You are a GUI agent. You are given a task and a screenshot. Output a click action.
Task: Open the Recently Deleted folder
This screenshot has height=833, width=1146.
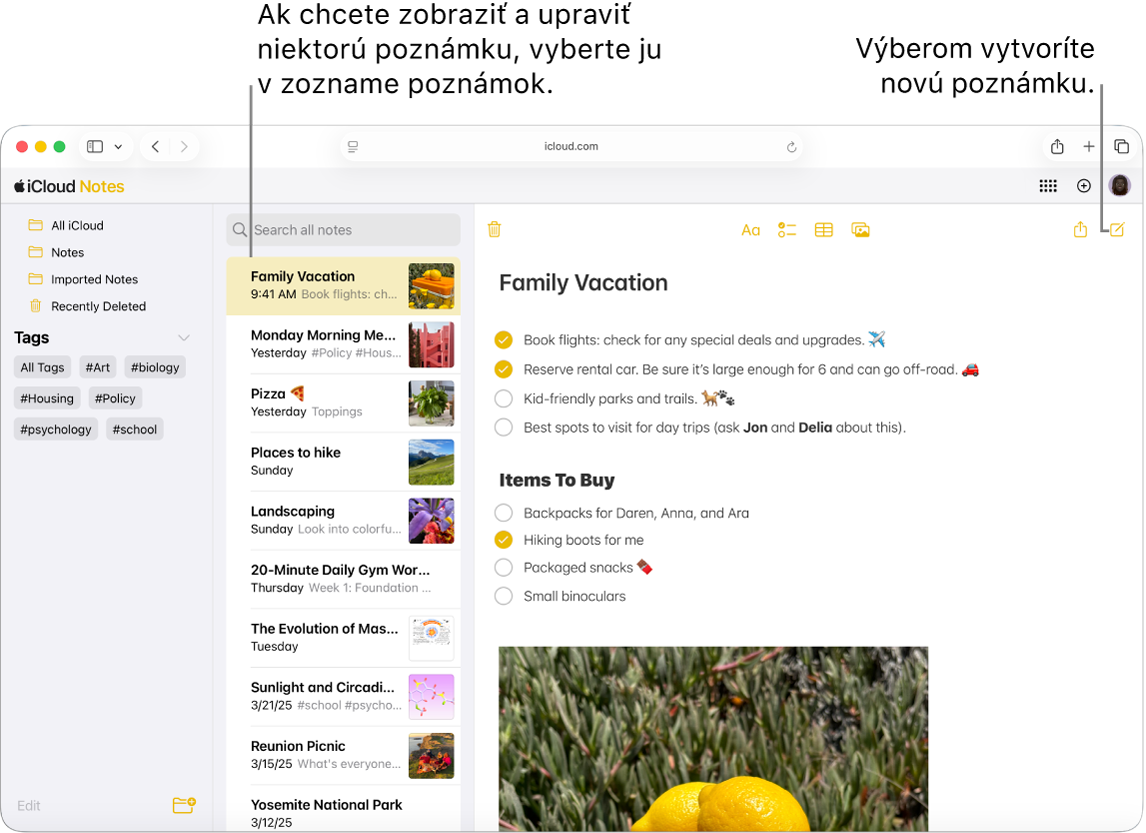(100, 306)
